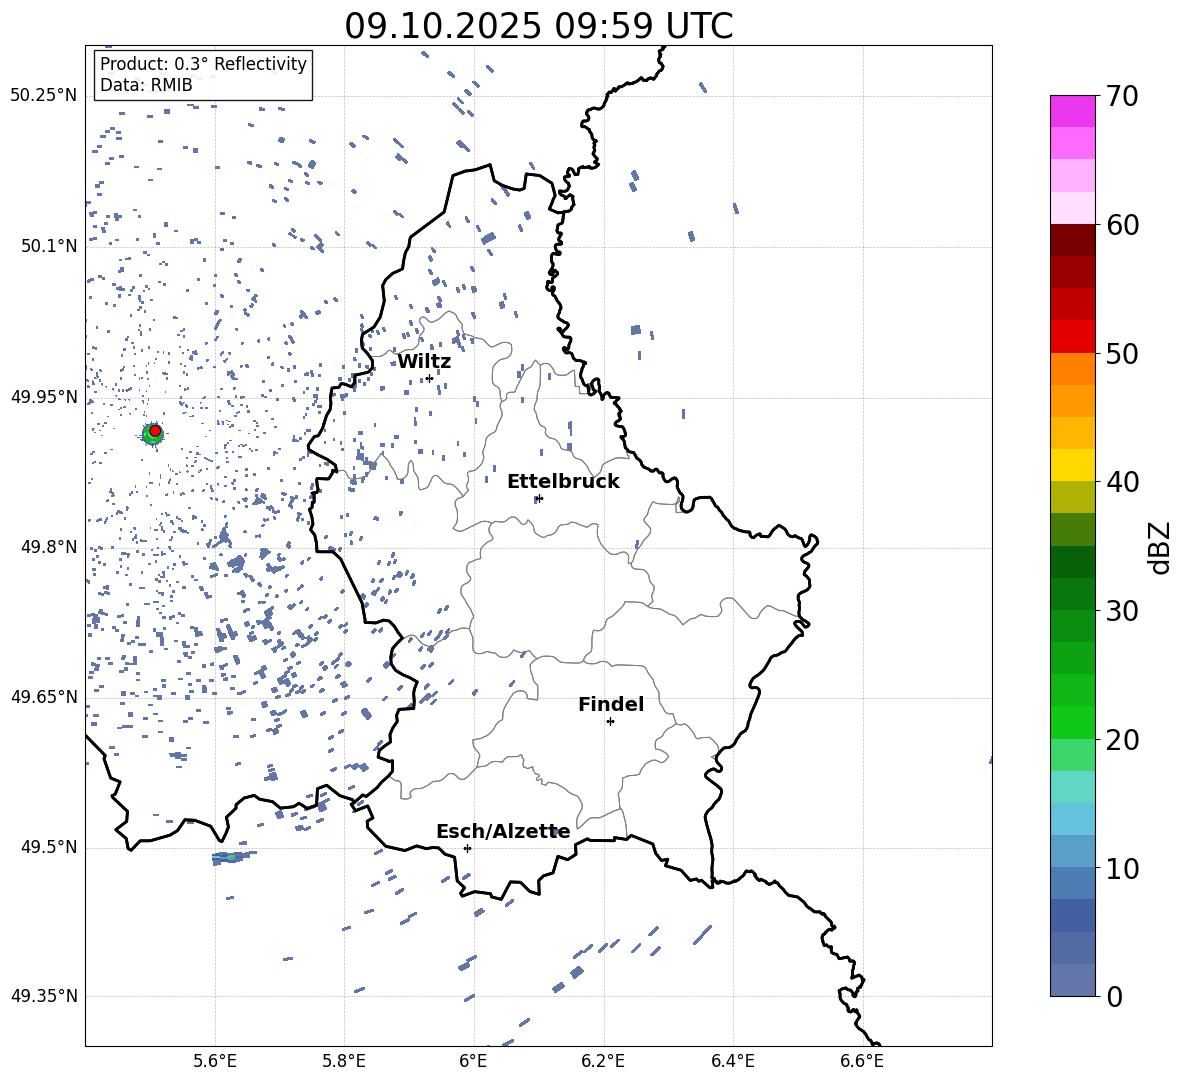Click the 49.95°N latitude label
Screen dimensions: 1184x1081
tap(44, 397)
